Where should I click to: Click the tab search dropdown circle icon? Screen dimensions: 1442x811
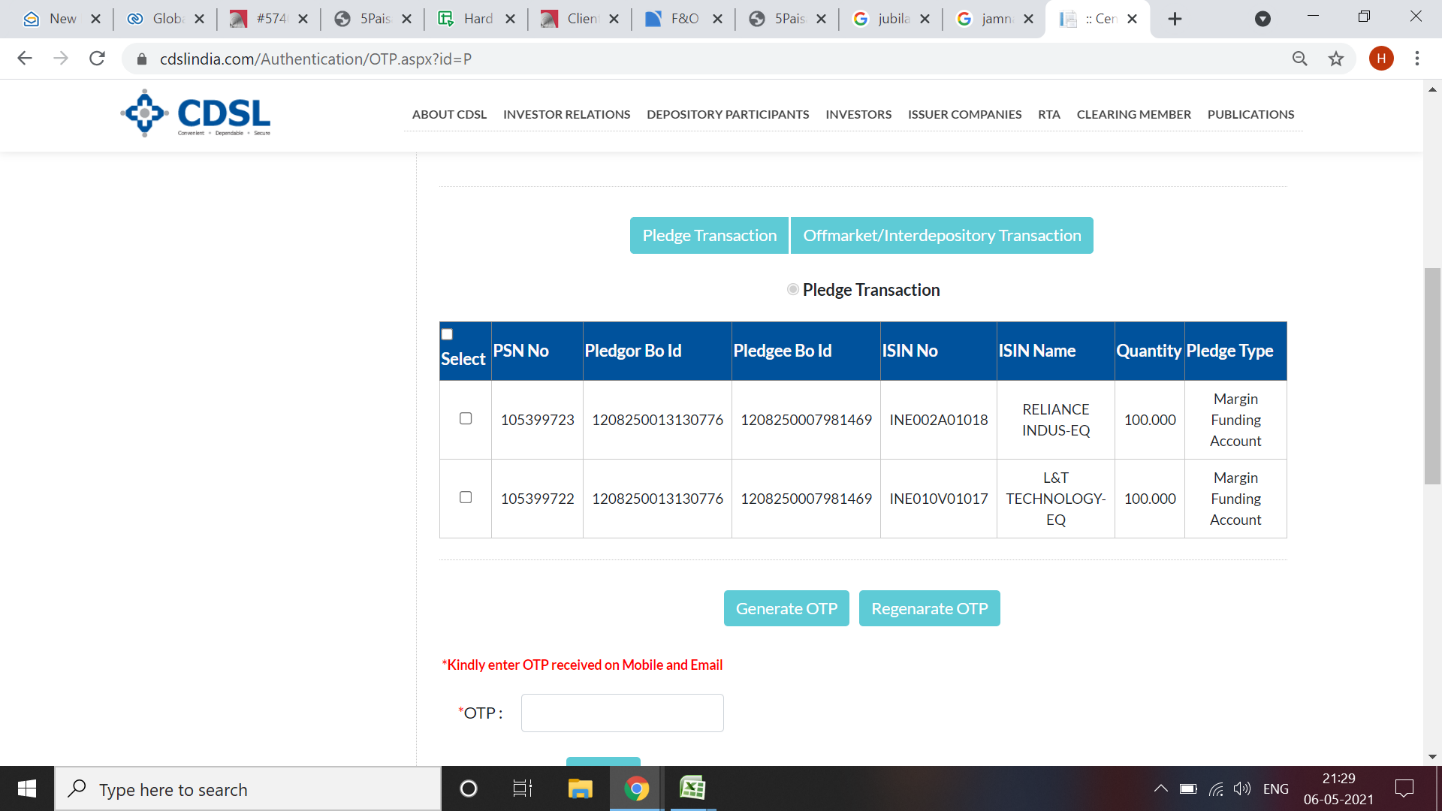1263,19
